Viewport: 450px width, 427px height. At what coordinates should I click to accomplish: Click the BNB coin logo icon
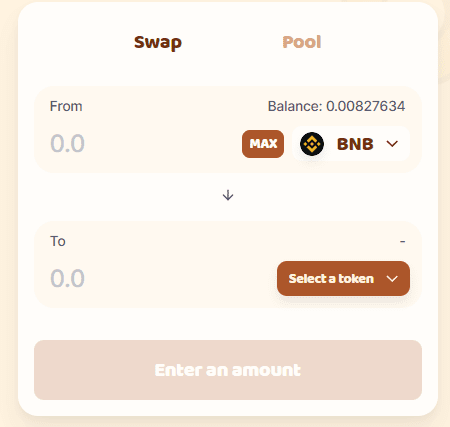point(312,144)
